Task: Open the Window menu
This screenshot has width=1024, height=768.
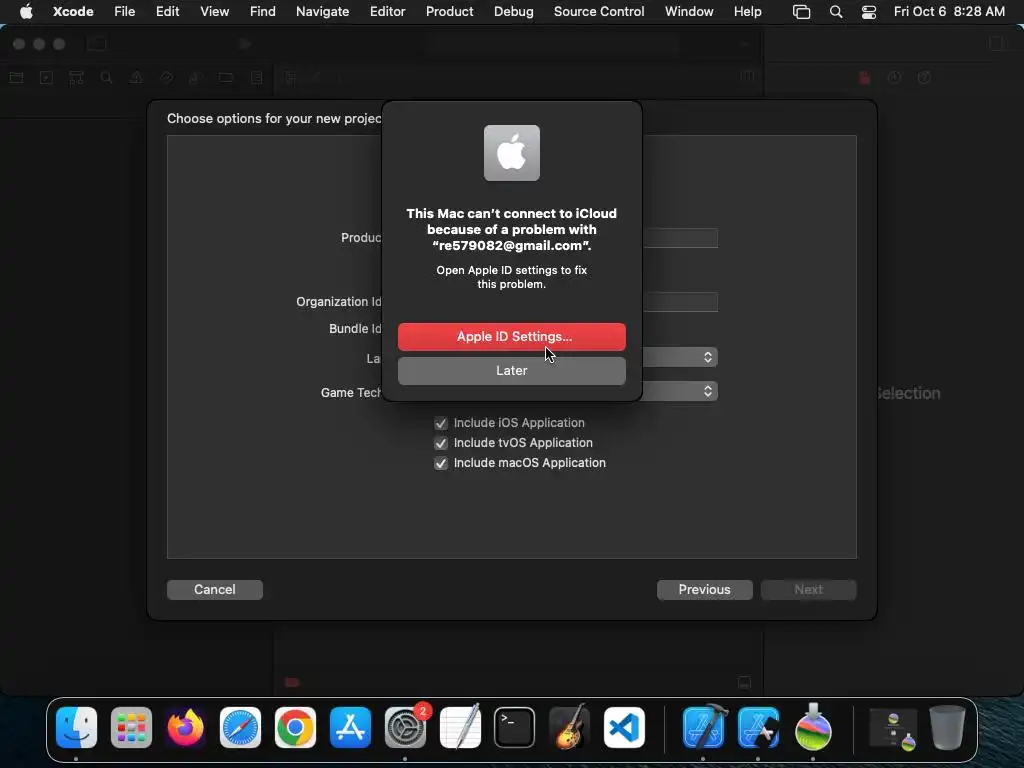Action: [689, 11]
